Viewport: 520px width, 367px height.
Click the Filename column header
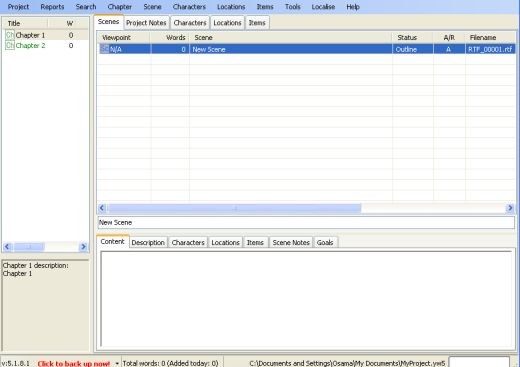pyautogui.click(x=490, y=37)
